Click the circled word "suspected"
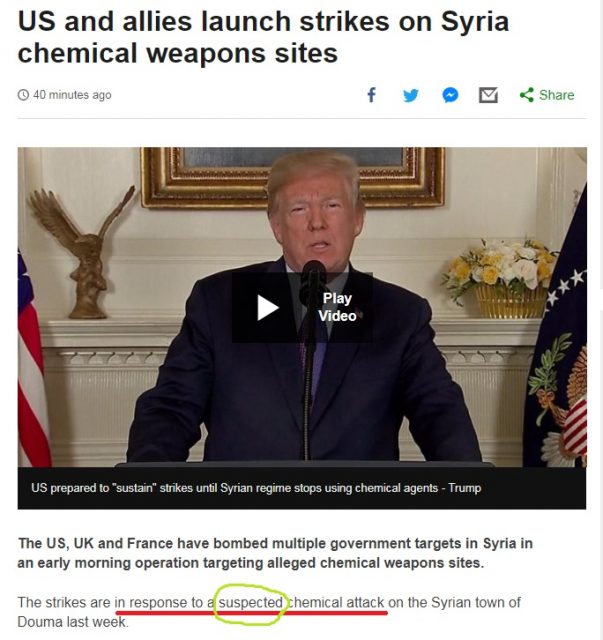Screen dimensions: 603x640 point(251,602)
